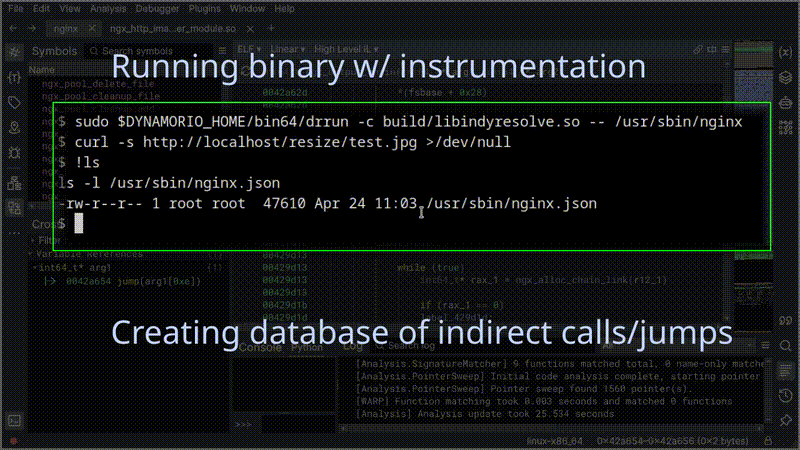This screenshot has width=800, height=450.
Task: Close the ngx_http_ima...er_module.so tab
Action: (250, 29)
